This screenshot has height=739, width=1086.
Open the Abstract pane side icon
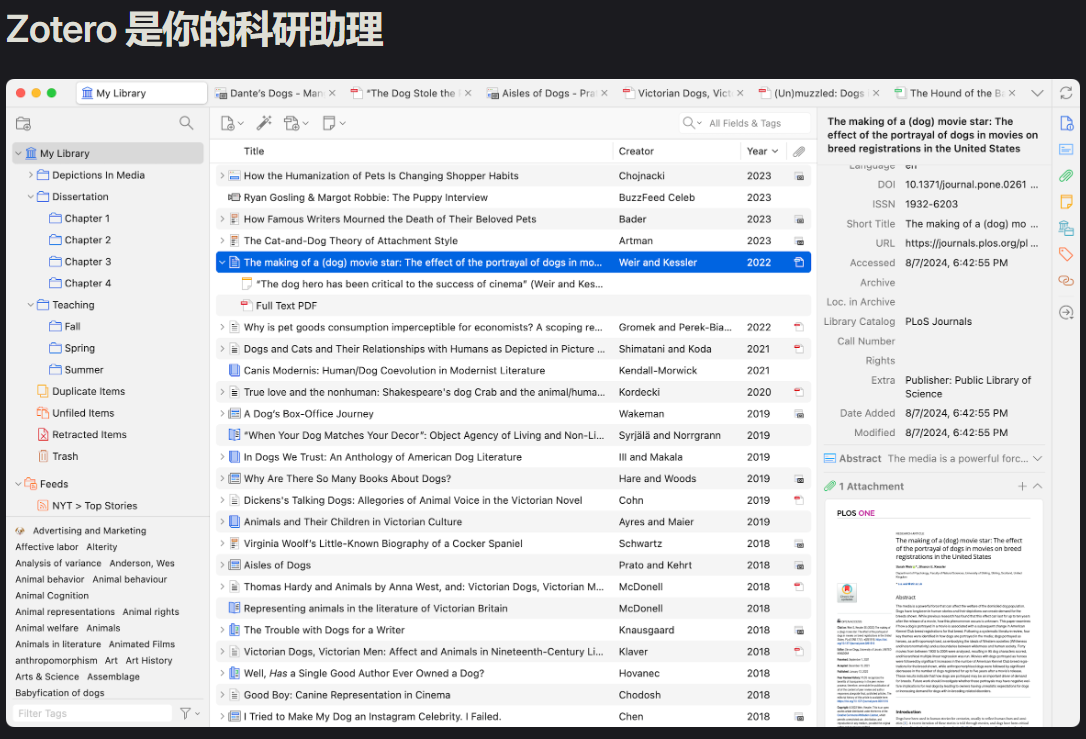(x=1066, y=150)
